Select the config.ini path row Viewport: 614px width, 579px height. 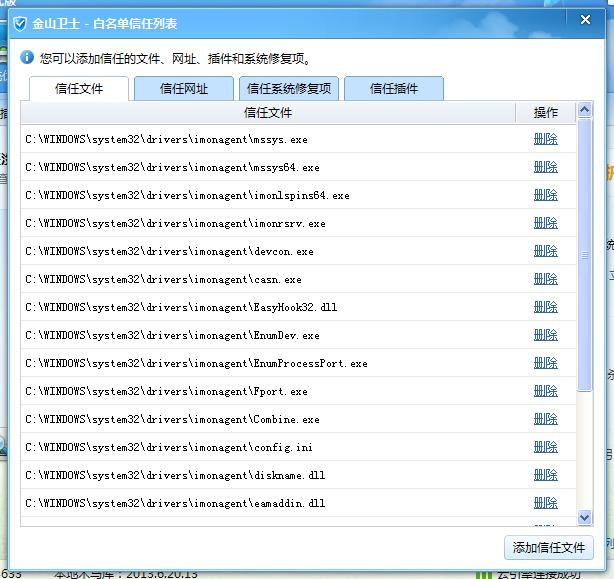click(298, 447)
